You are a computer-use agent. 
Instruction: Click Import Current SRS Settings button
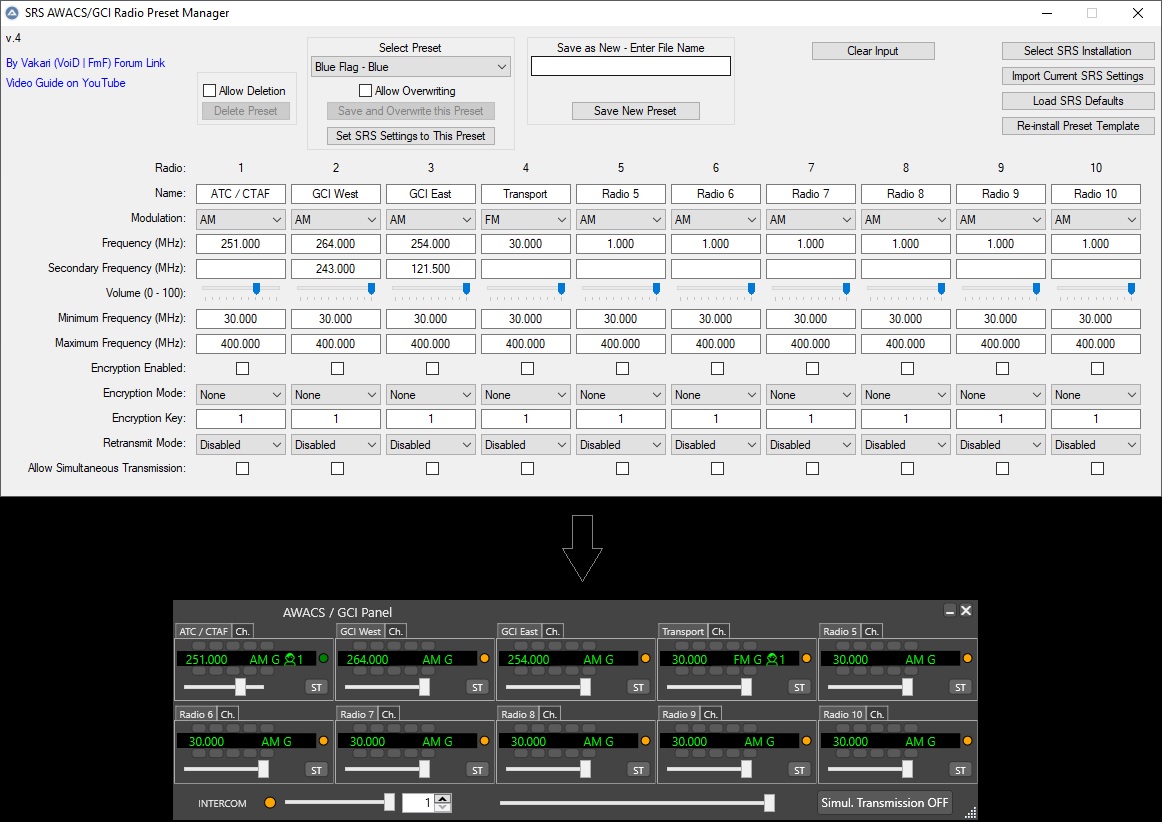[x=1078, y=76]
